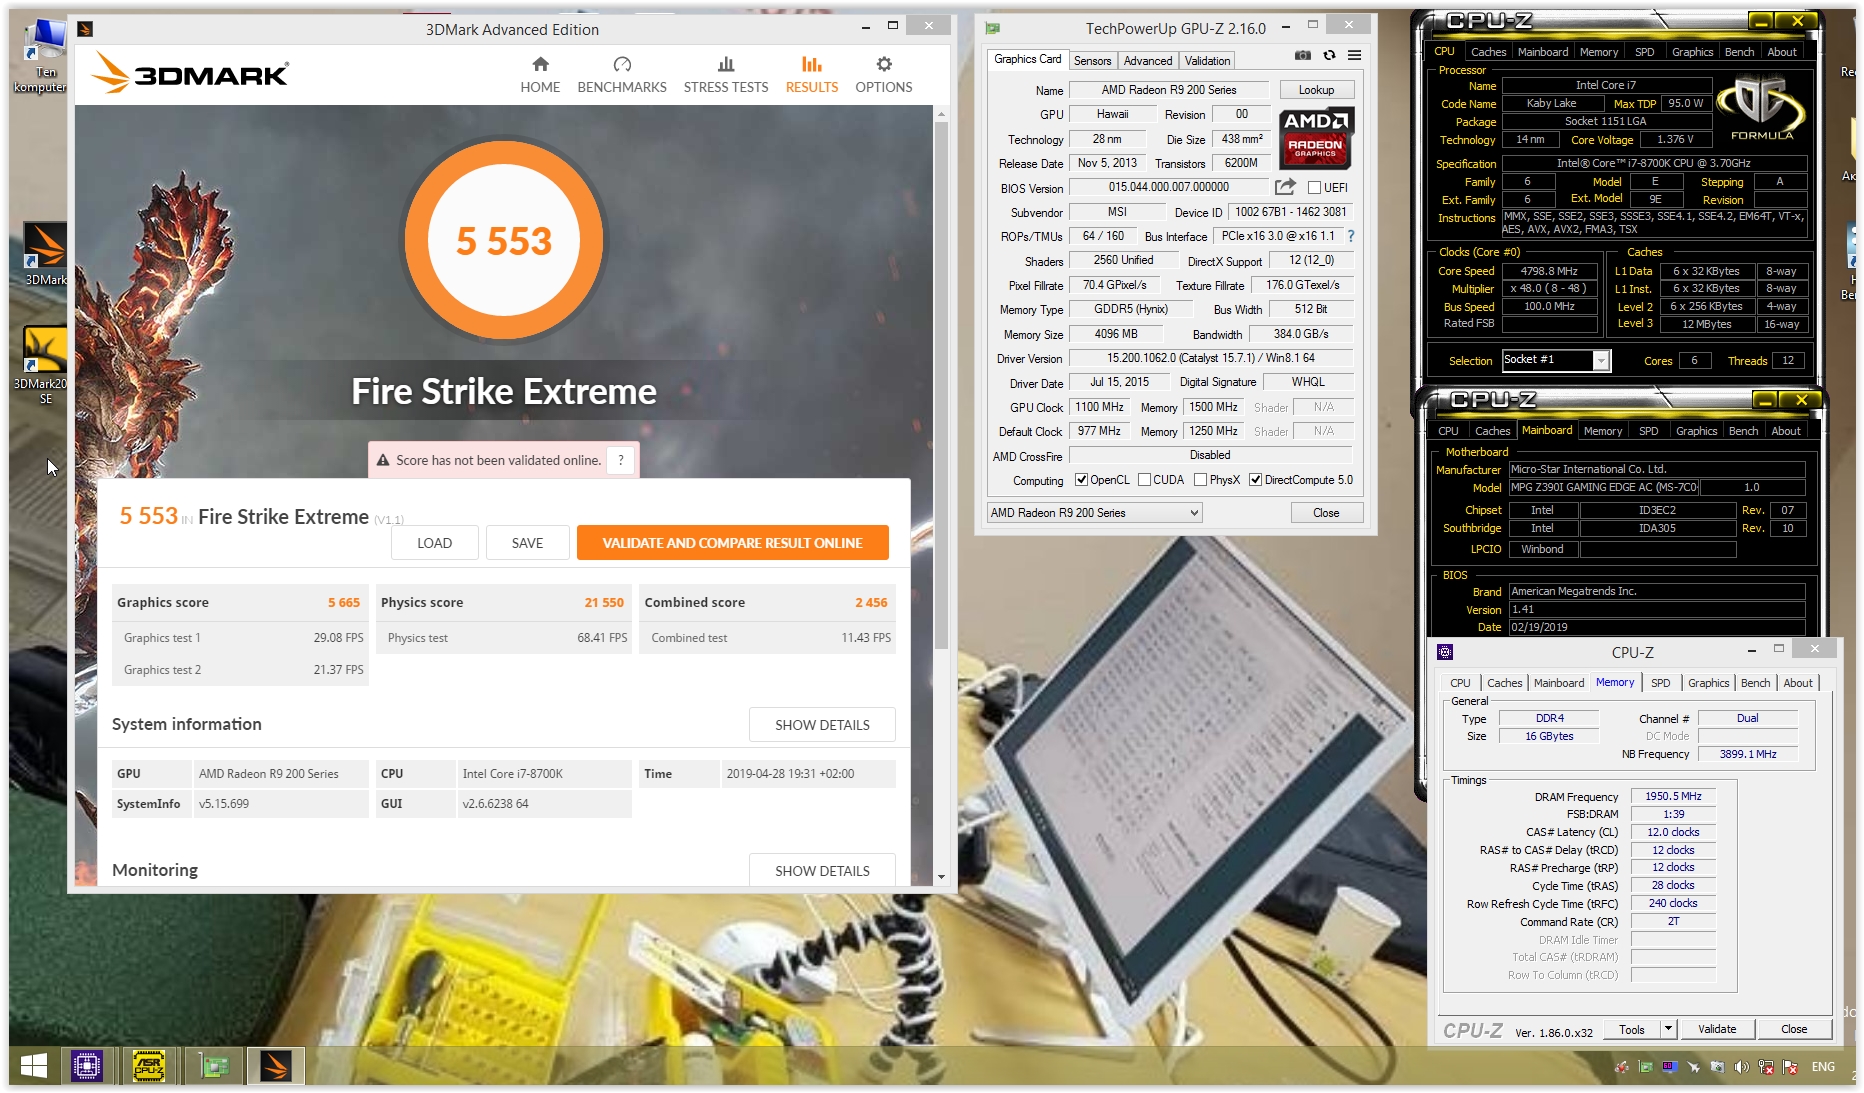
Task: Click the warning triangle in the validation notice
Action: click(x=382, y=460)
